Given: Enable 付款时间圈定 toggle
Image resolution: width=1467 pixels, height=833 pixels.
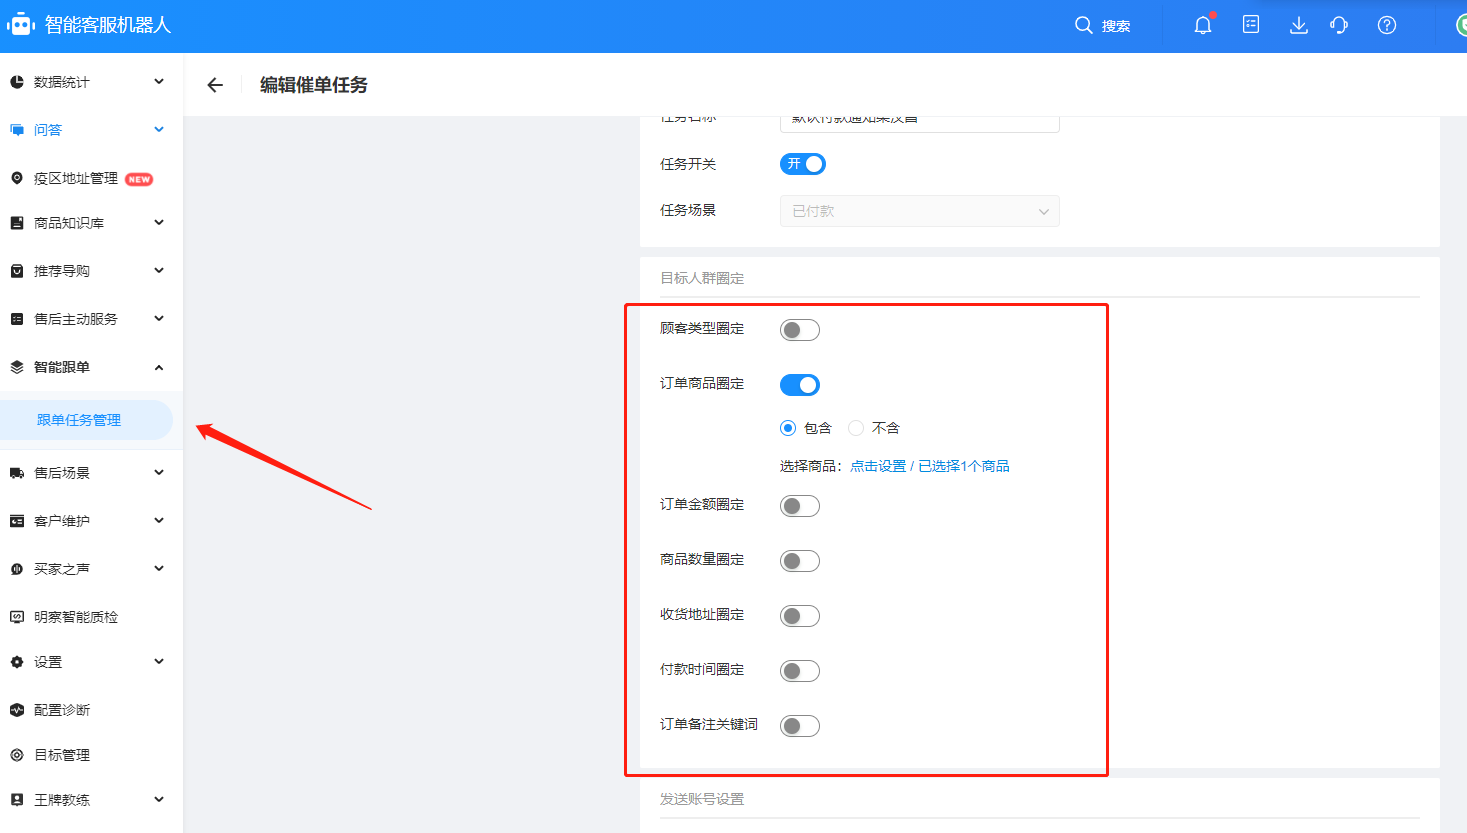Looking at the screenshot, I should pos(800,671).
